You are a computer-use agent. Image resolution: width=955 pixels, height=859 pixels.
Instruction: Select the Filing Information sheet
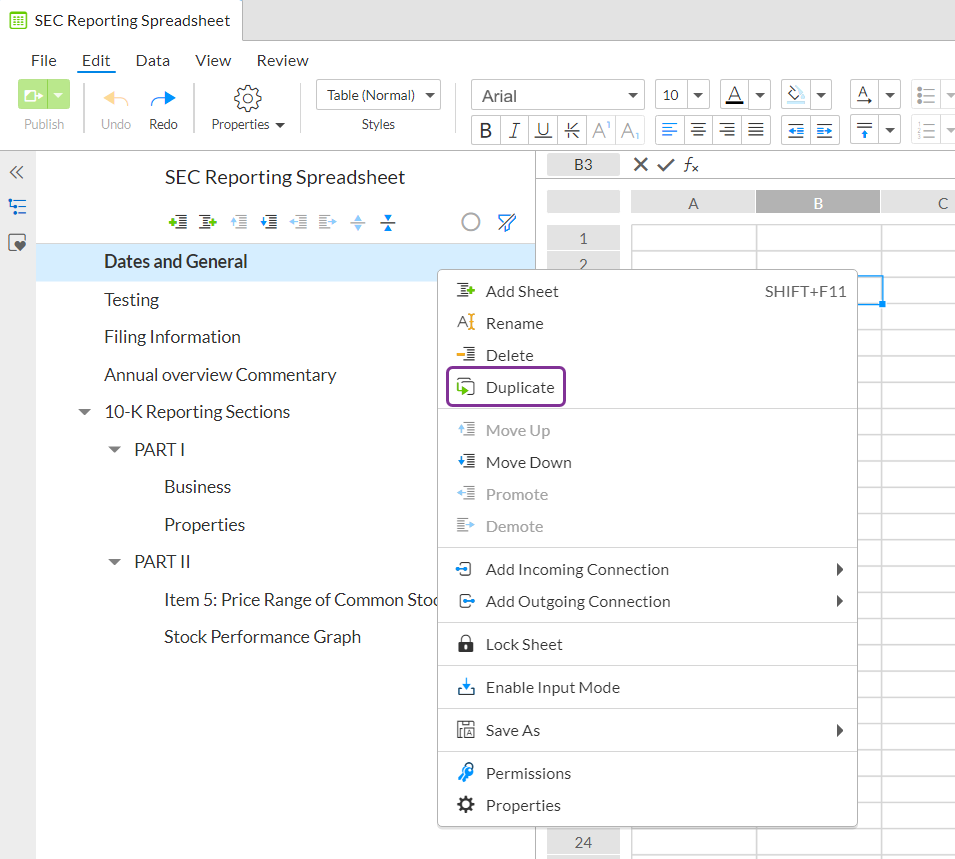[172, 337]
